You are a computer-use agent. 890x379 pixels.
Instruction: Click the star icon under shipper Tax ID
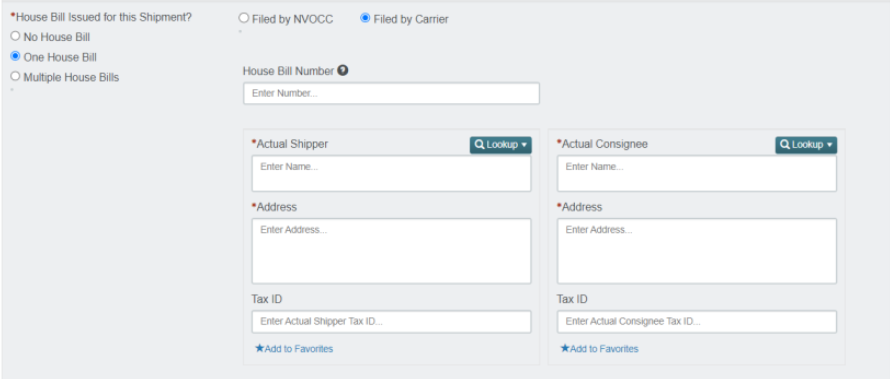tap(259, 348)
